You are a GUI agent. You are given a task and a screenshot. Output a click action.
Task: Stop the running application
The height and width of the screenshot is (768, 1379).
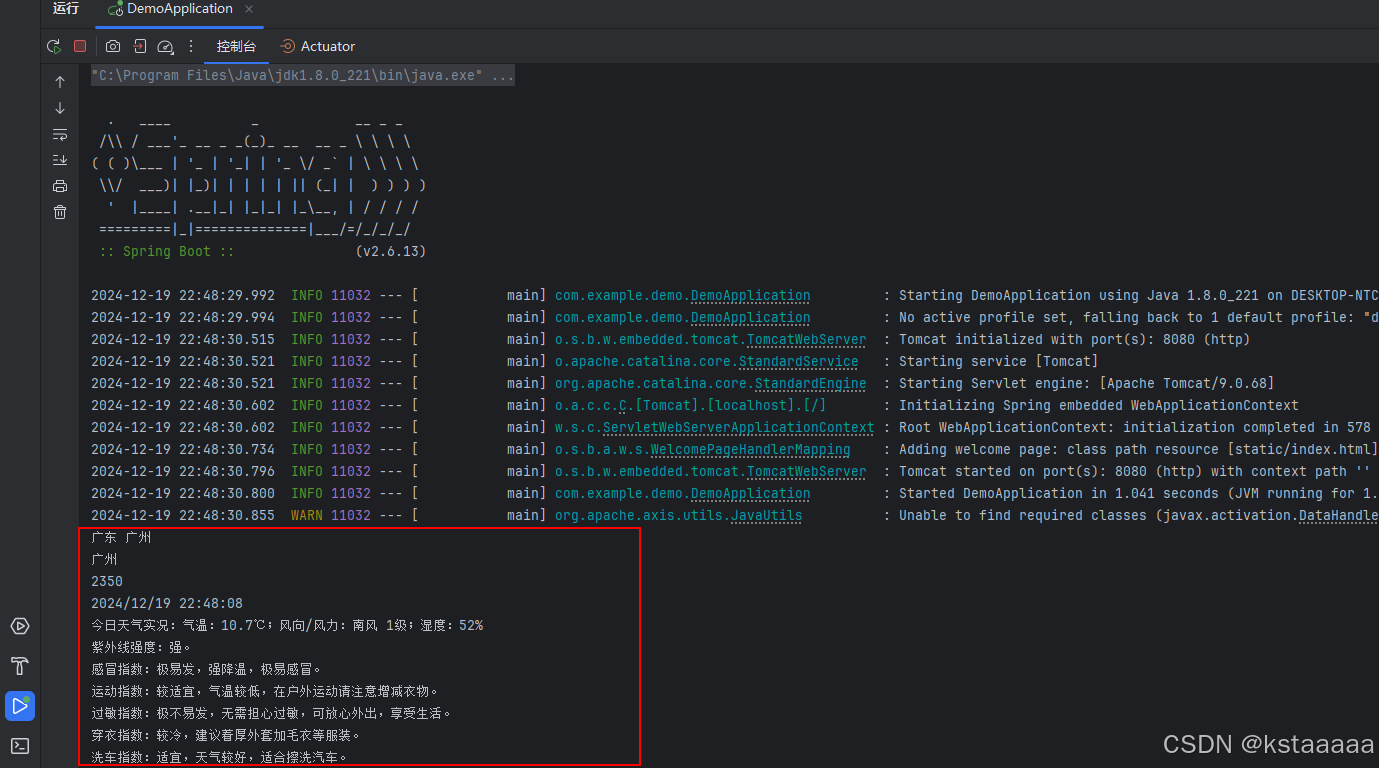(x=79, y=46)
